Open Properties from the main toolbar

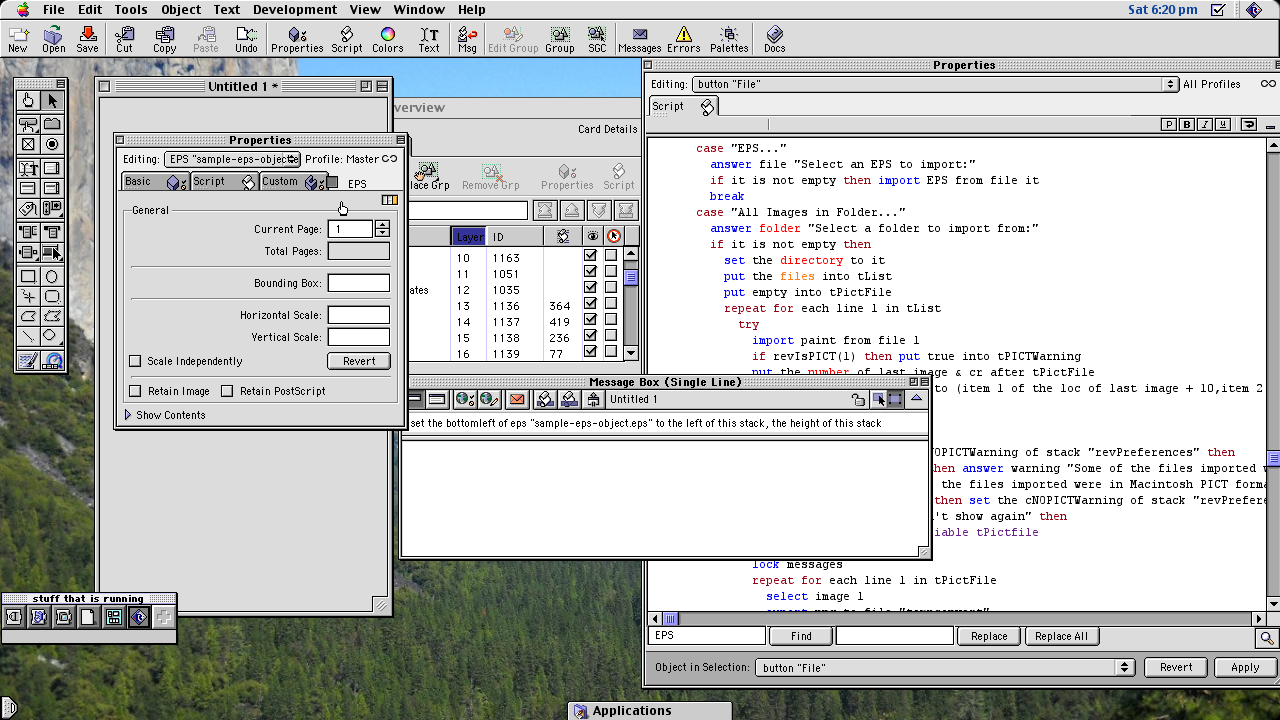297,40
